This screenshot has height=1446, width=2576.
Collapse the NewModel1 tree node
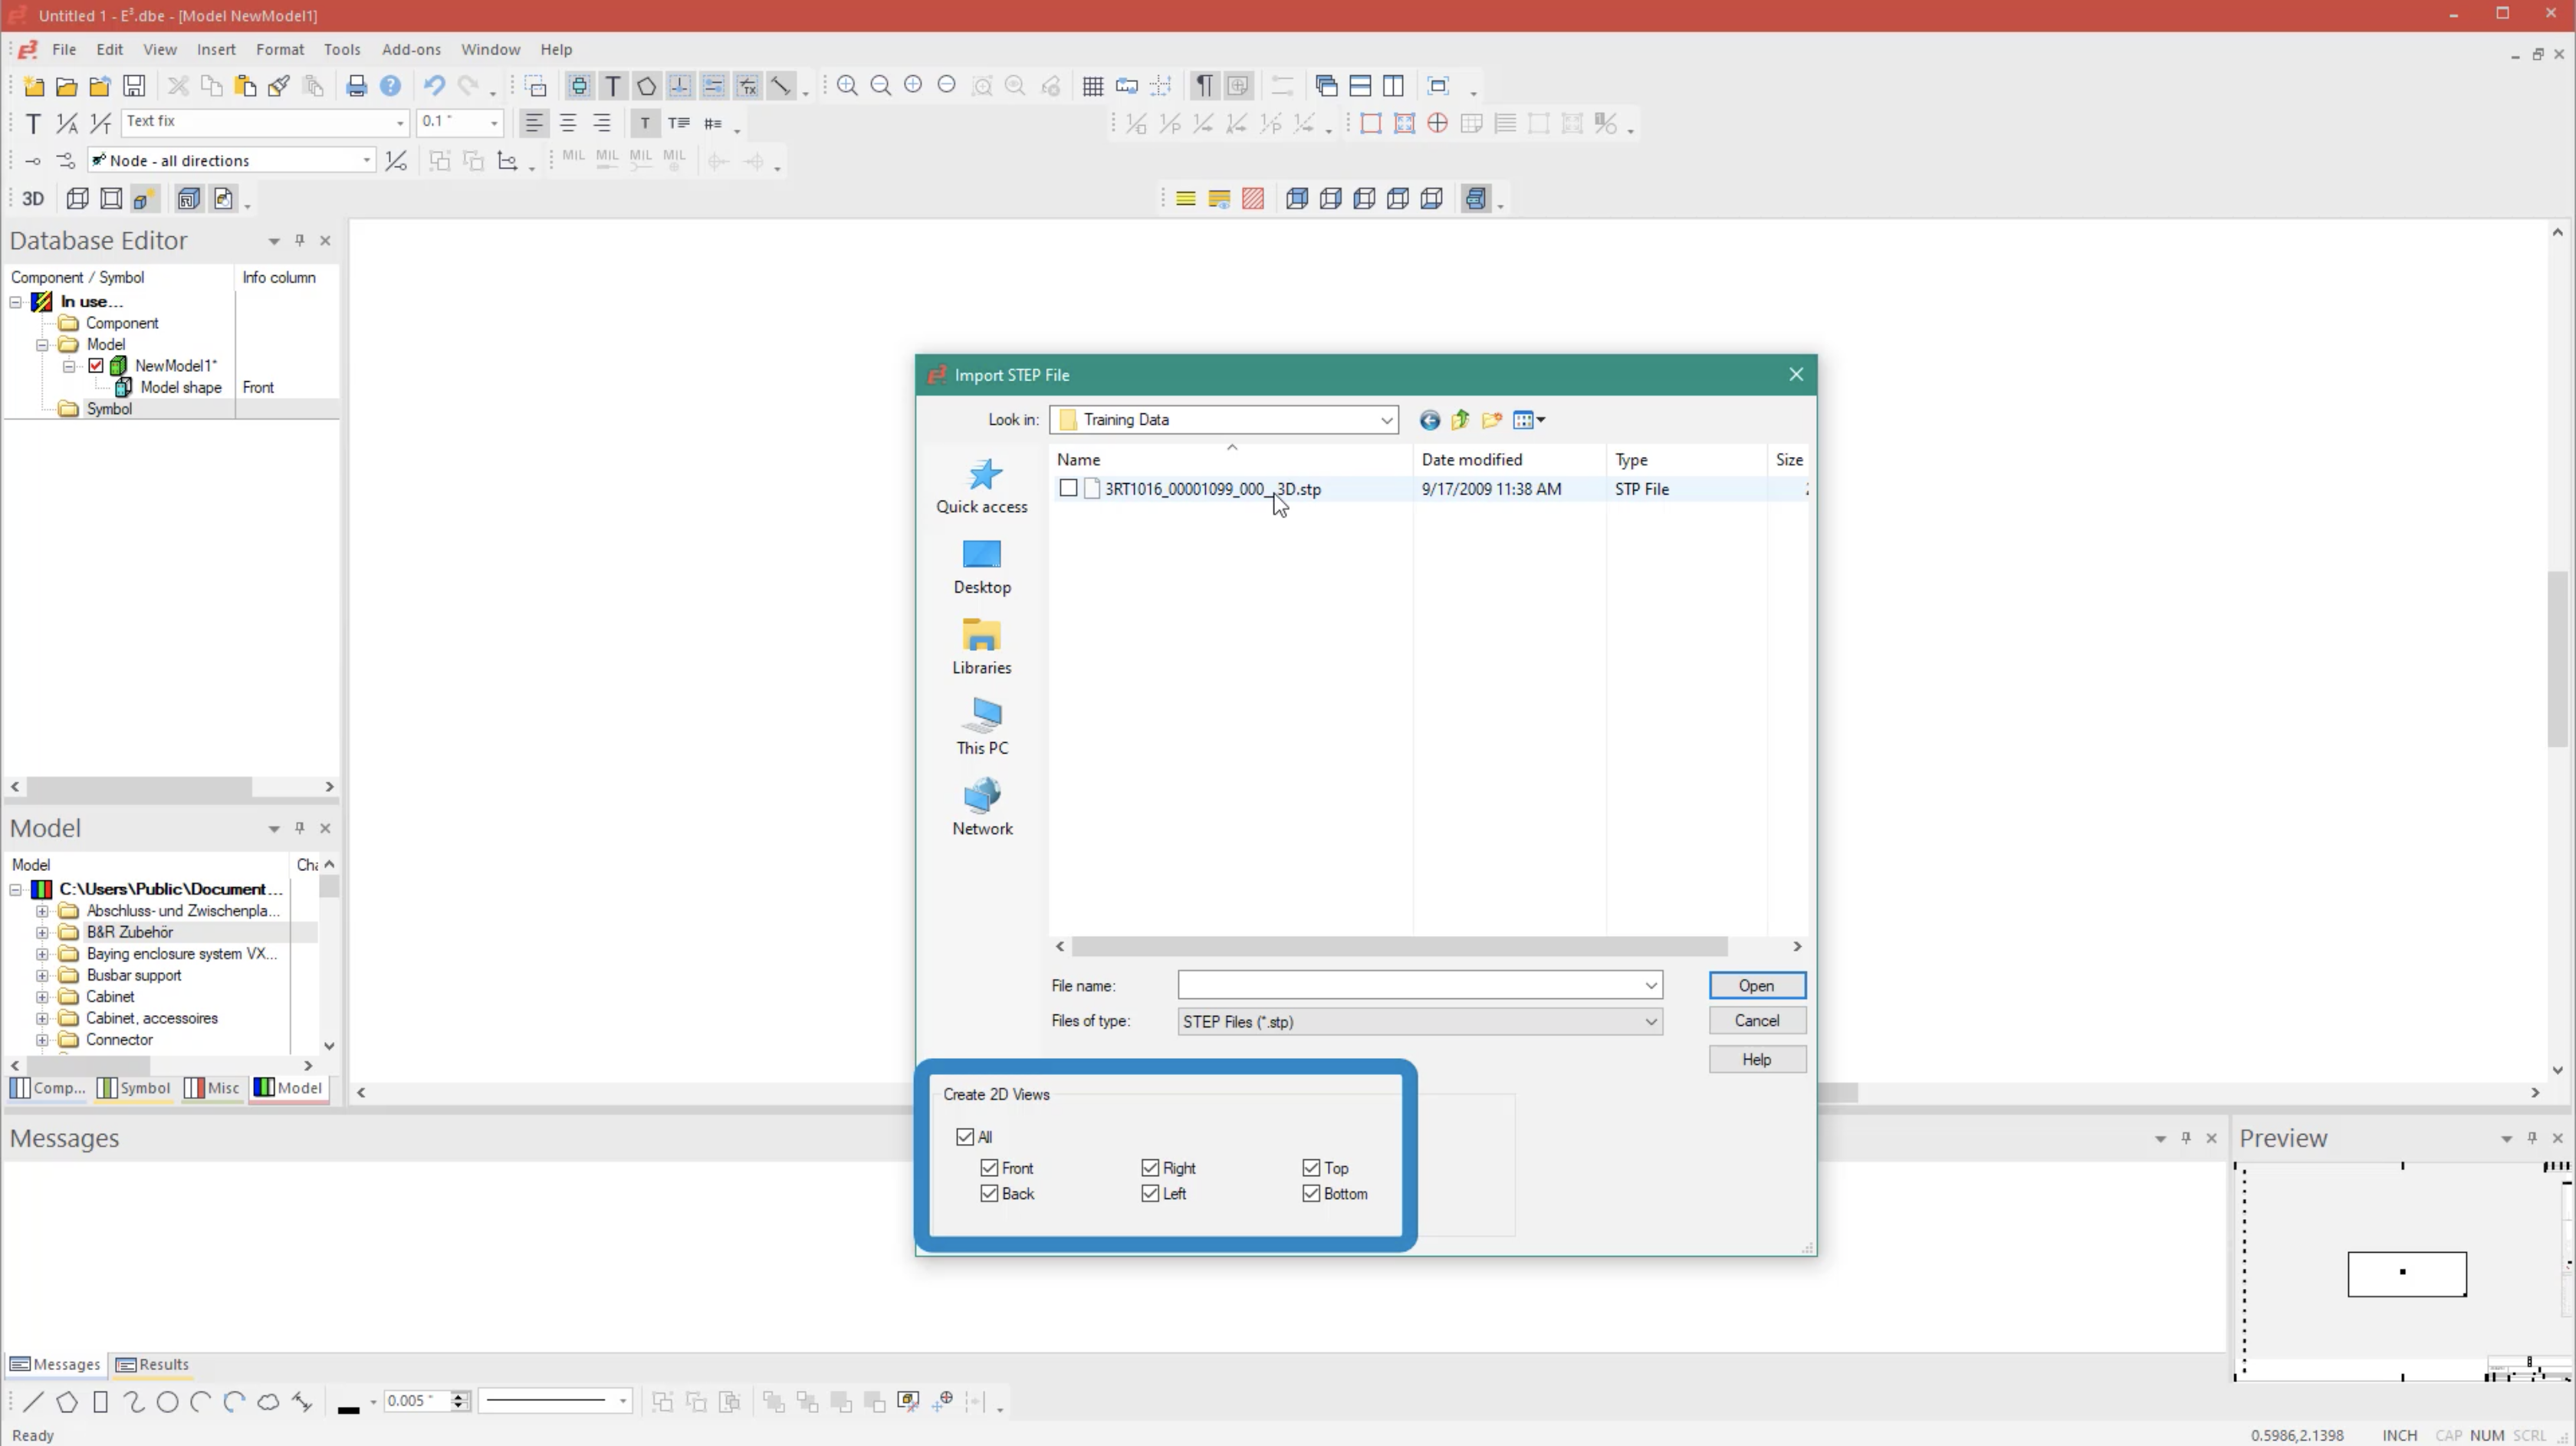click(69, 366)
